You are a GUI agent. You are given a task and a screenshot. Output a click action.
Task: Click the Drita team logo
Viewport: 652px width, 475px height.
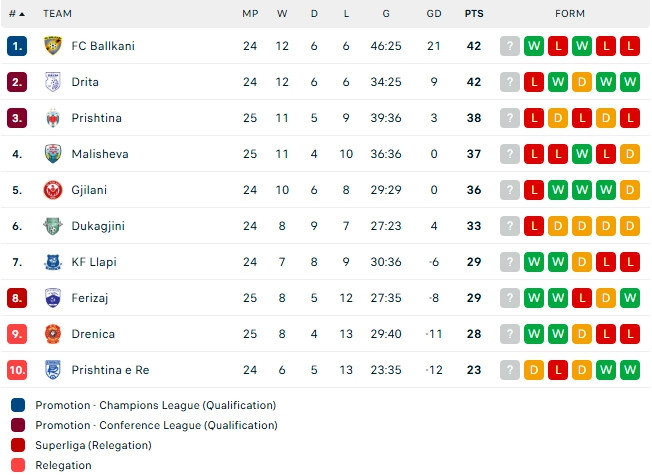[x=53, y=82]
